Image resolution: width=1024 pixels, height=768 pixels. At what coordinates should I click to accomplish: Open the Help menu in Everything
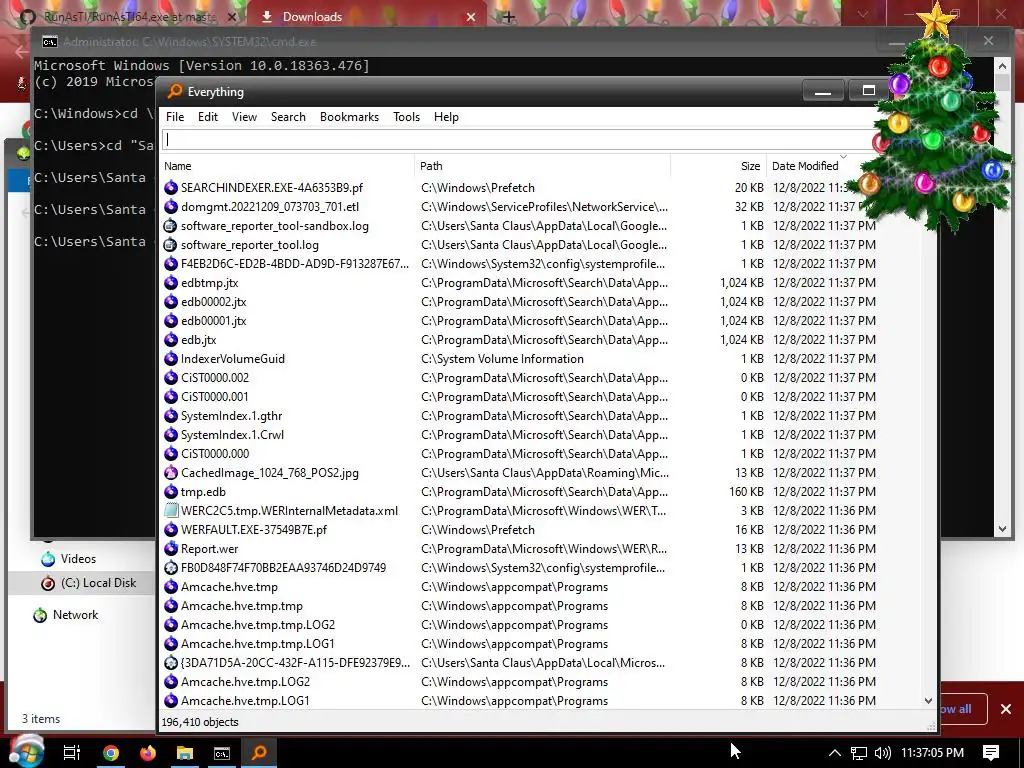[446, 117]
